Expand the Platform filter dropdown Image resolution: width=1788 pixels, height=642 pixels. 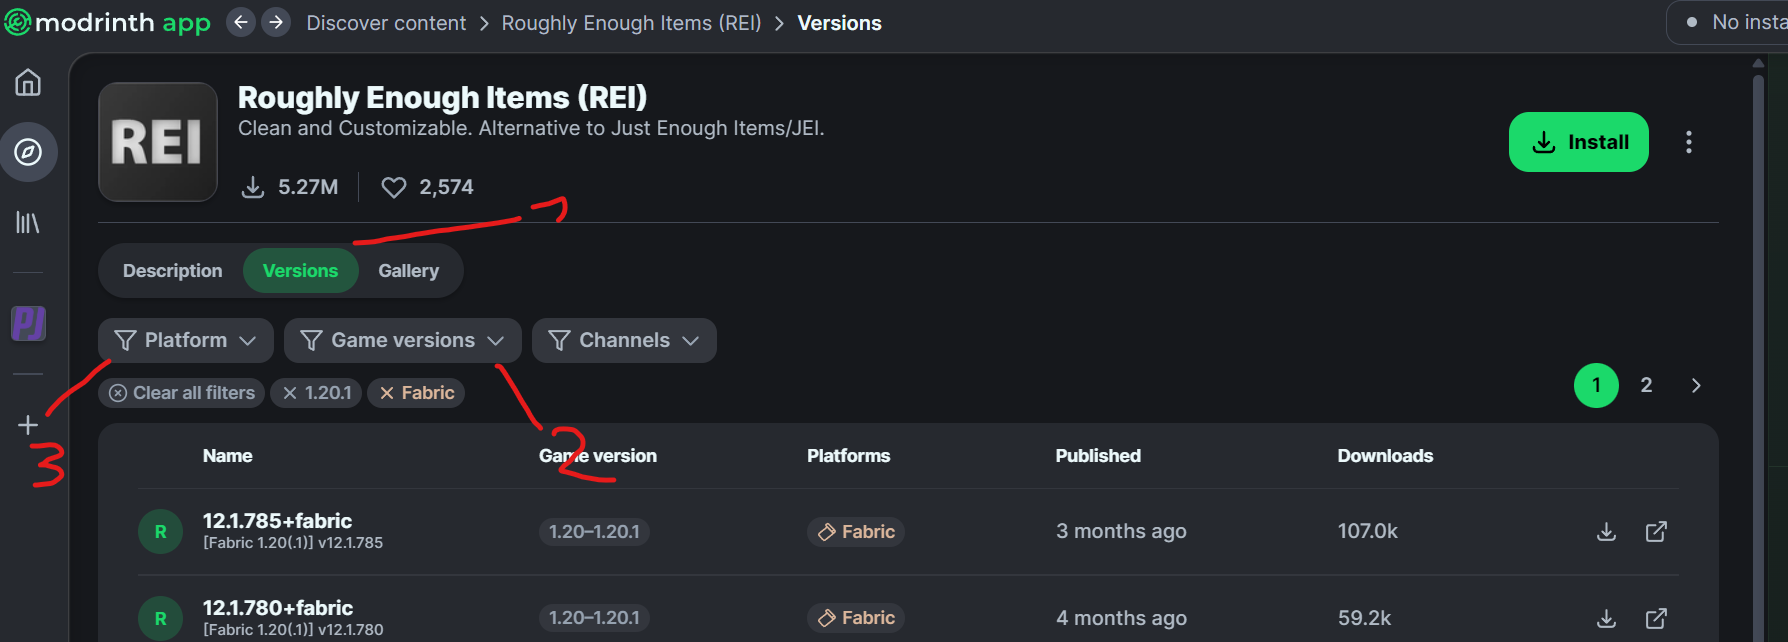coord(185,340)
